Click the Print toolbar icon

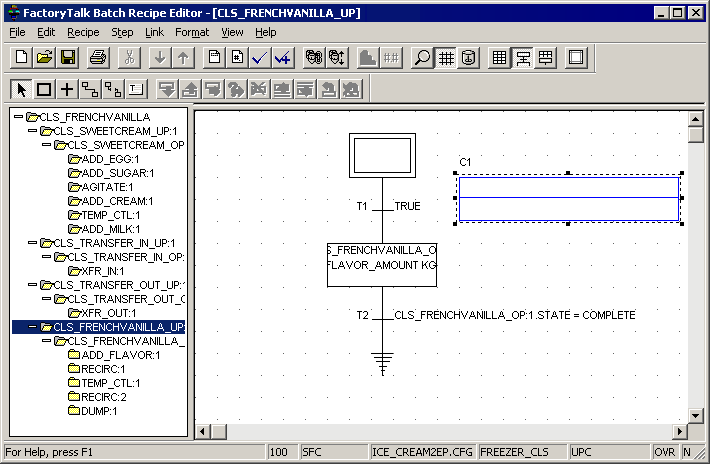(x=98, y=58)
